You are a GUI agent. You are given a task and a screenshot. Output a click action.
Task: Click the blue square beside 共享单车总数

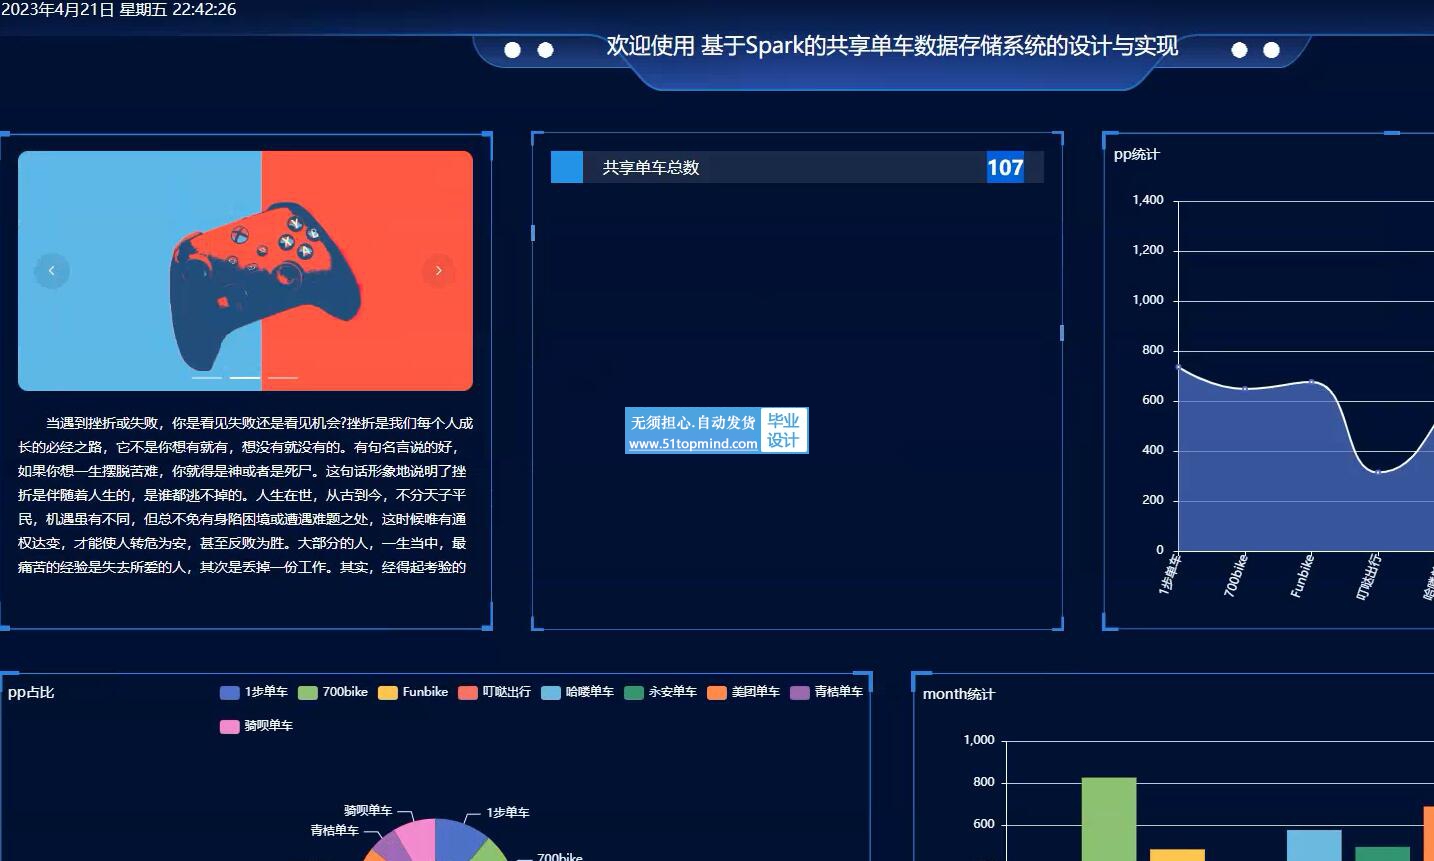567,167
